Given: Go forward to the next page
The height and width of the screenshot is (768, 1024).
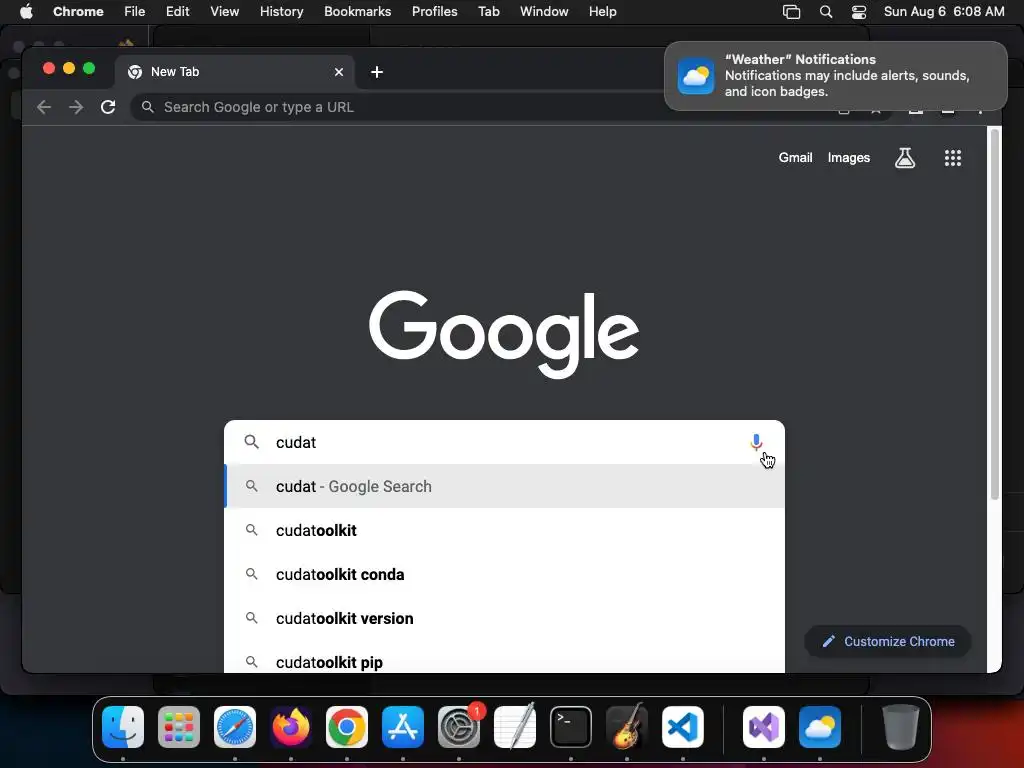Looking at the screenshot, I should 76,107.
